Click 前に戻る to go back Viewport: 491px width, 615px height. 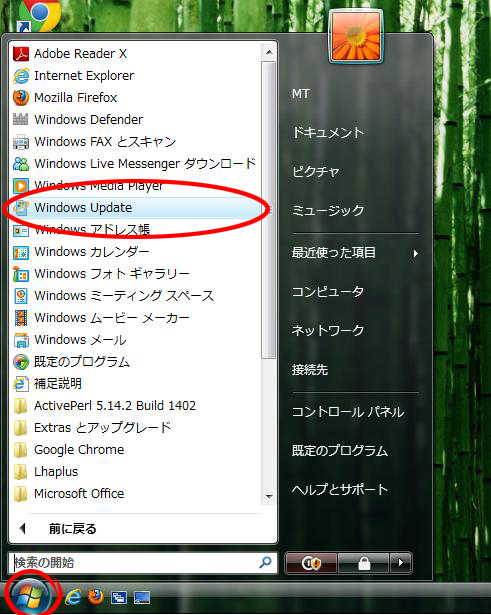73,529
